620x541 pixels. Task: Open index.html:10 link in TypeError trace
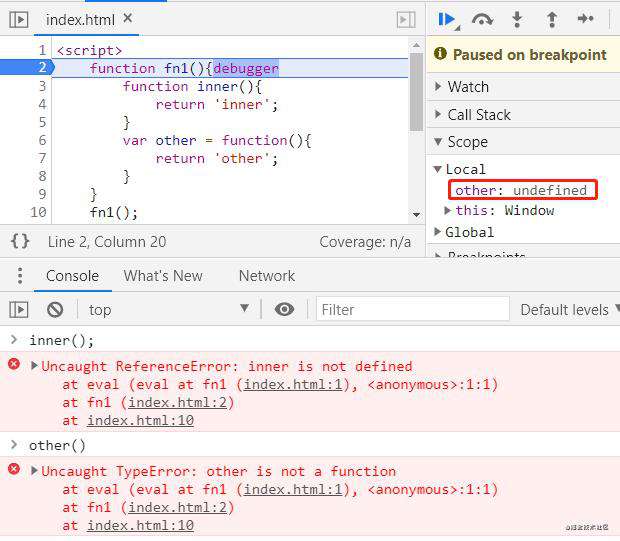(140, 526)
